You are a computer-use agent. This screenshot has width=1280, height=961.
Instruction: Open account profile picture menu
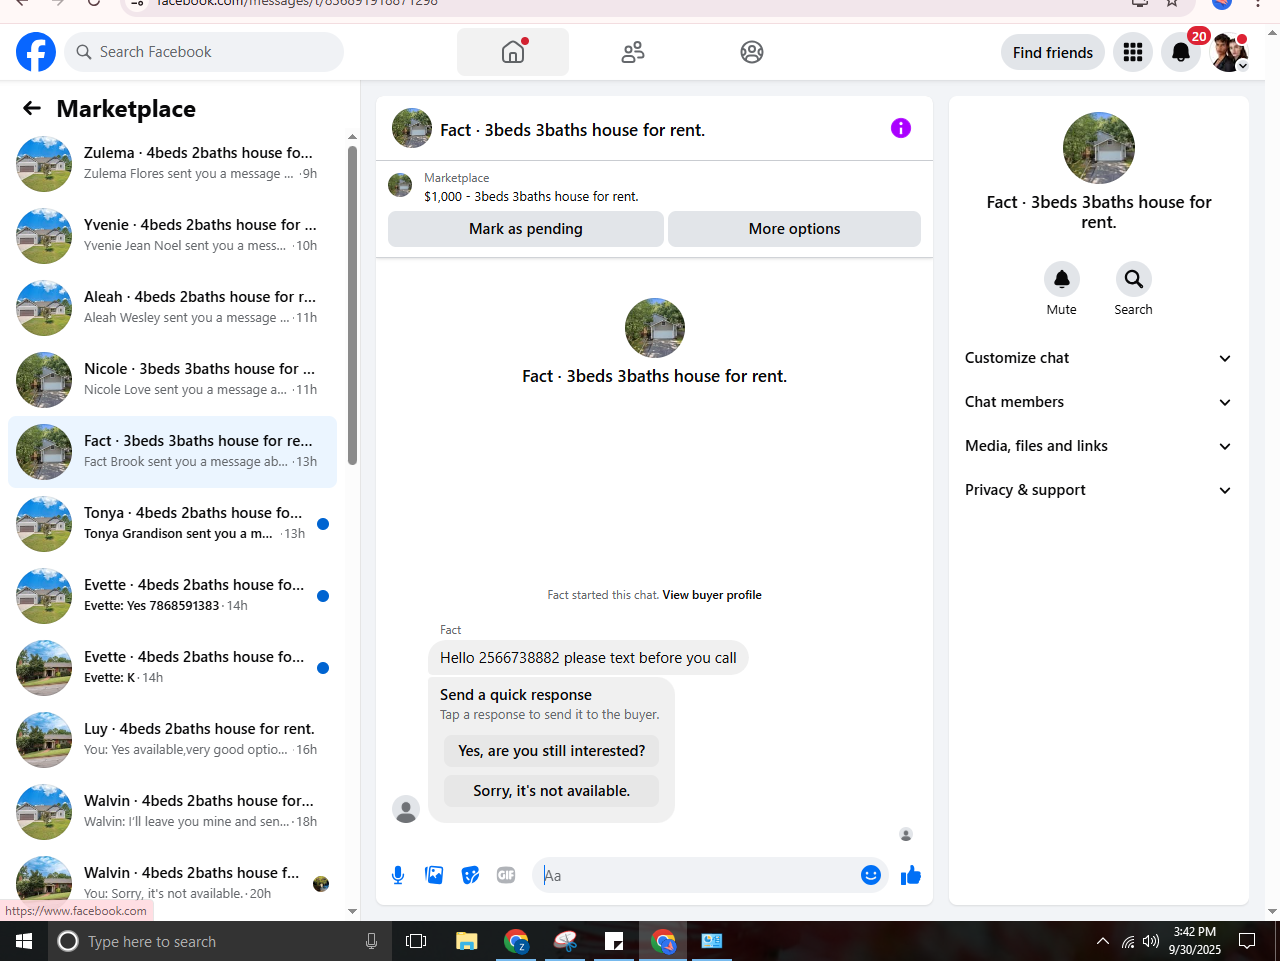tap(1229, 52)
